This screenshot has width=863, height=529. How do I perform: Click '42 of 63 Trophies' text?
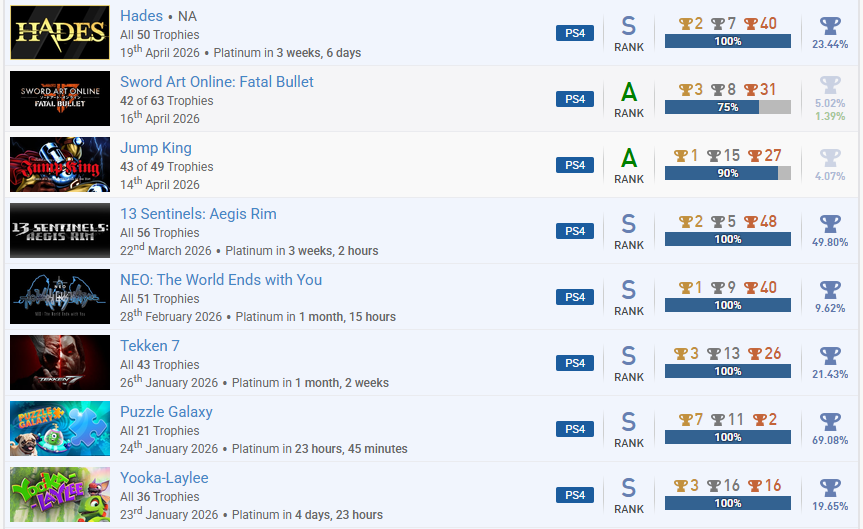point(166,101)
